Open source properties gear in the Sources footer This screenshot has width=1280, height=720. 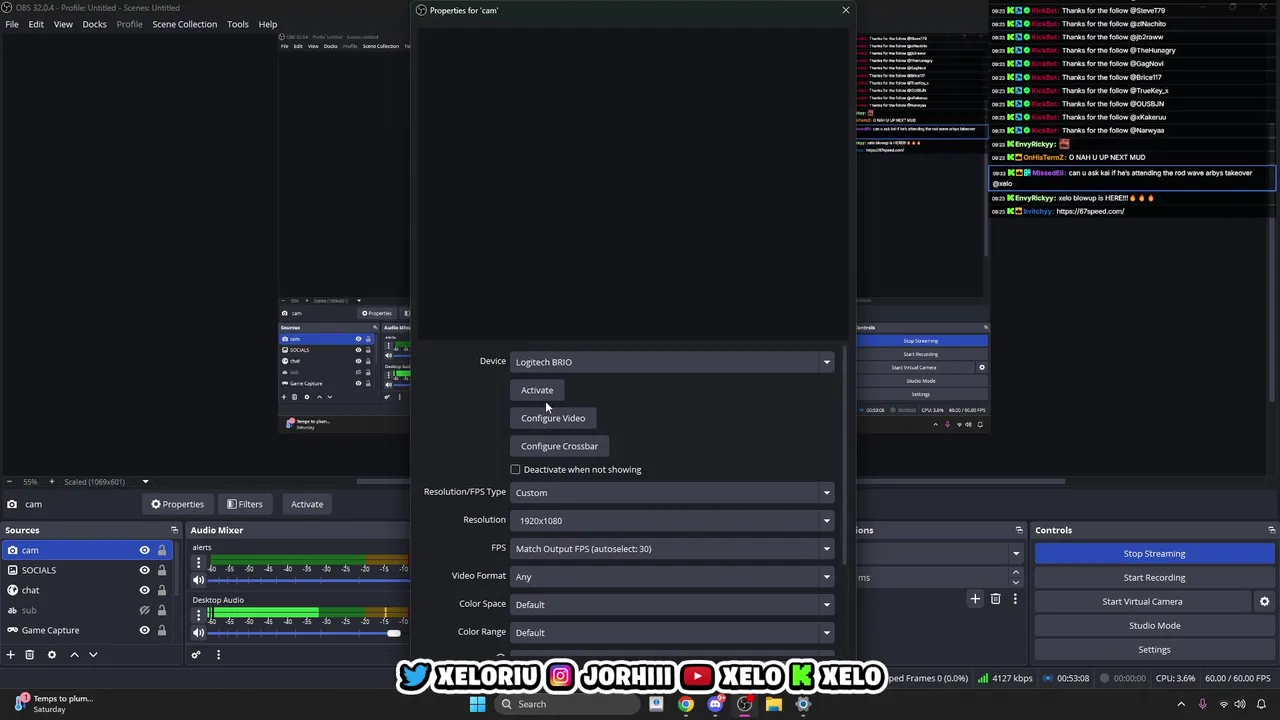[x=52, y=655]
